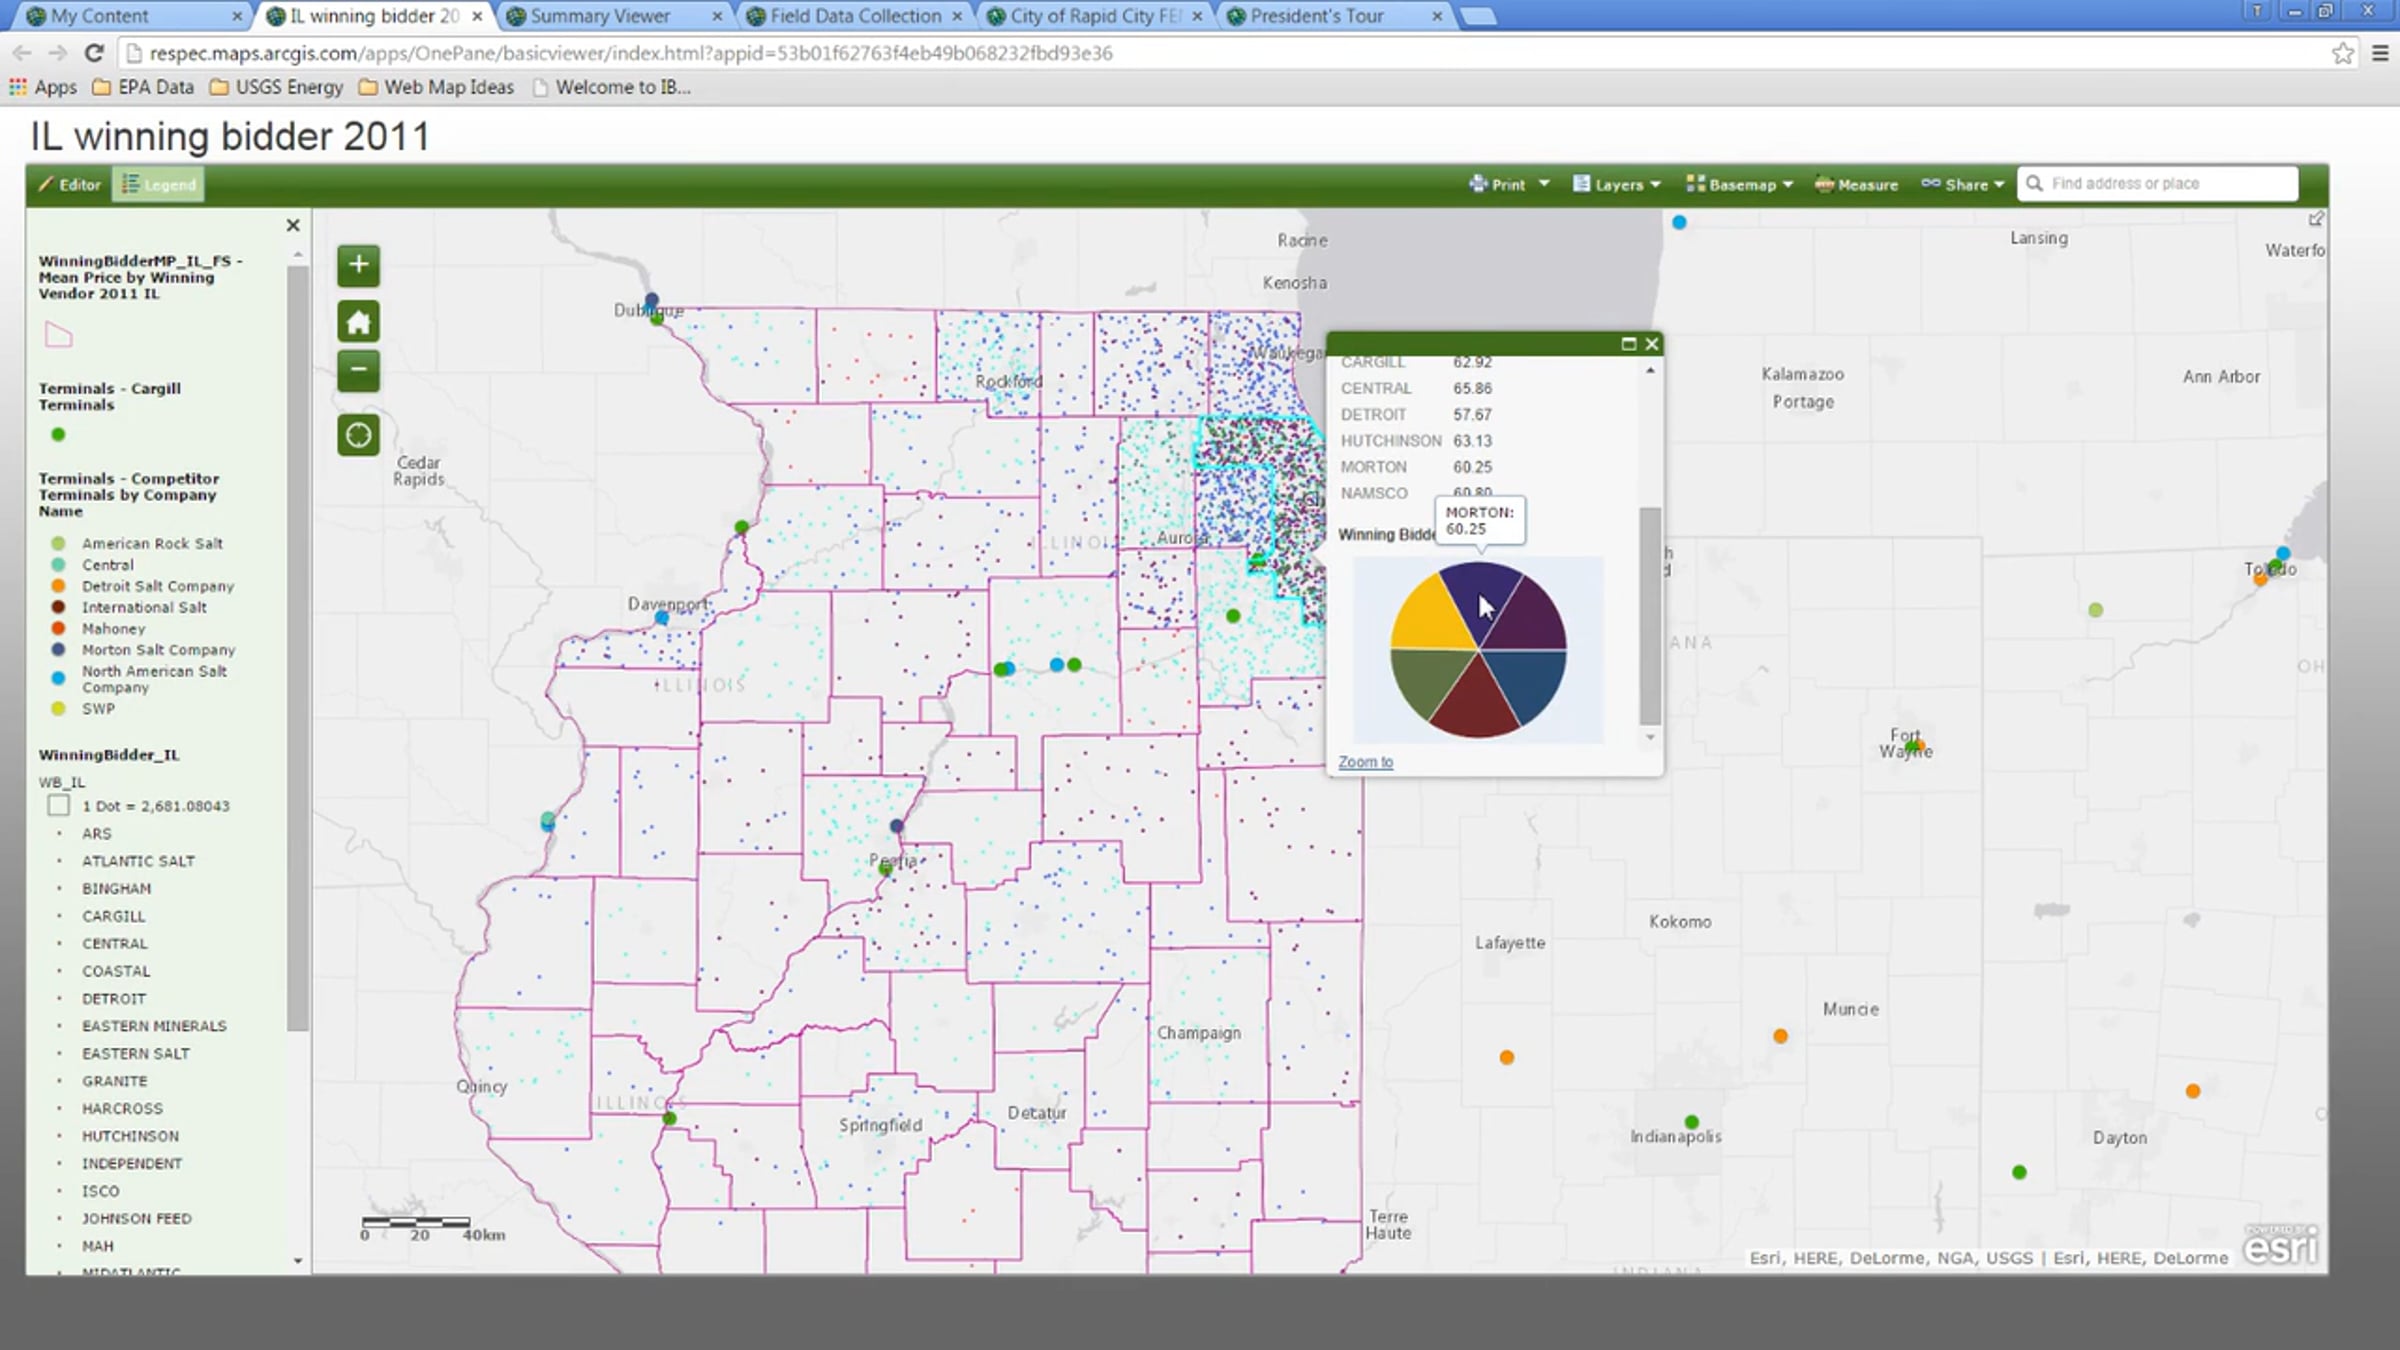2400x1350 pixels.
Task: Click the search magnifier icon
Action: [x=2033, y=184]
